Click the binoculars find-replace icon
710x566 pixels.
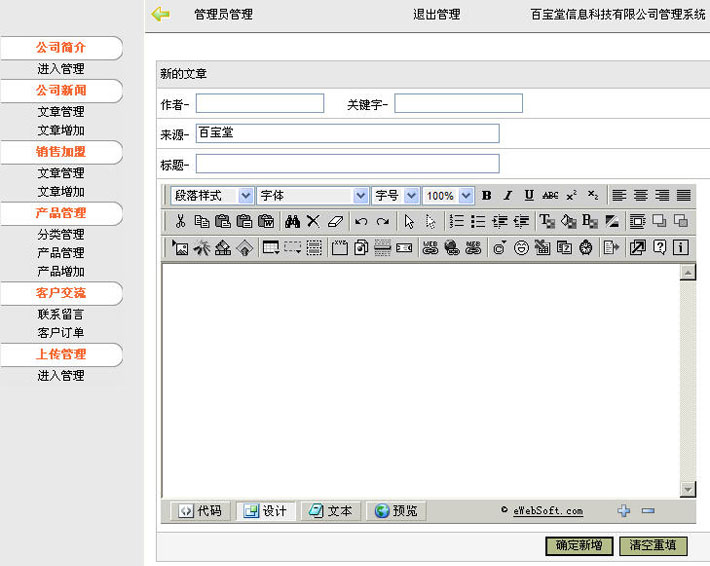click(293, 221)
